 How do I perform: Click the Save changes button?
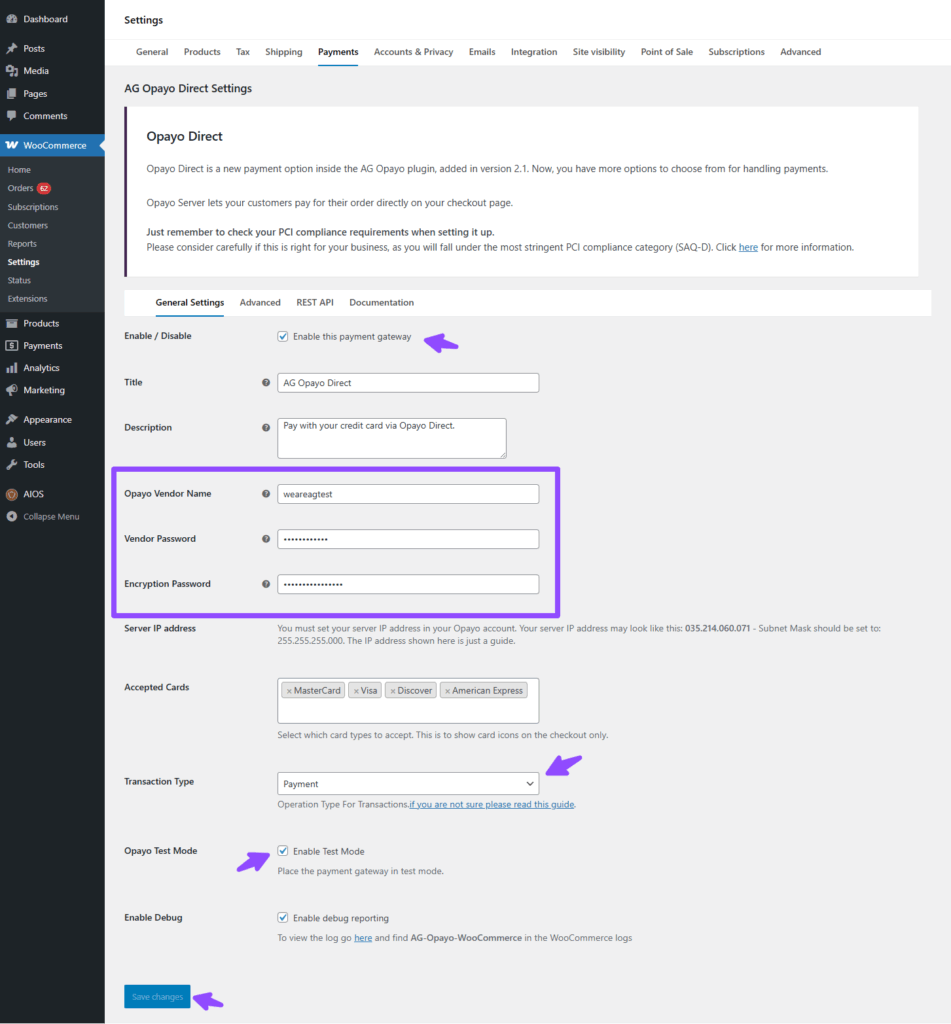pos(157,997)
